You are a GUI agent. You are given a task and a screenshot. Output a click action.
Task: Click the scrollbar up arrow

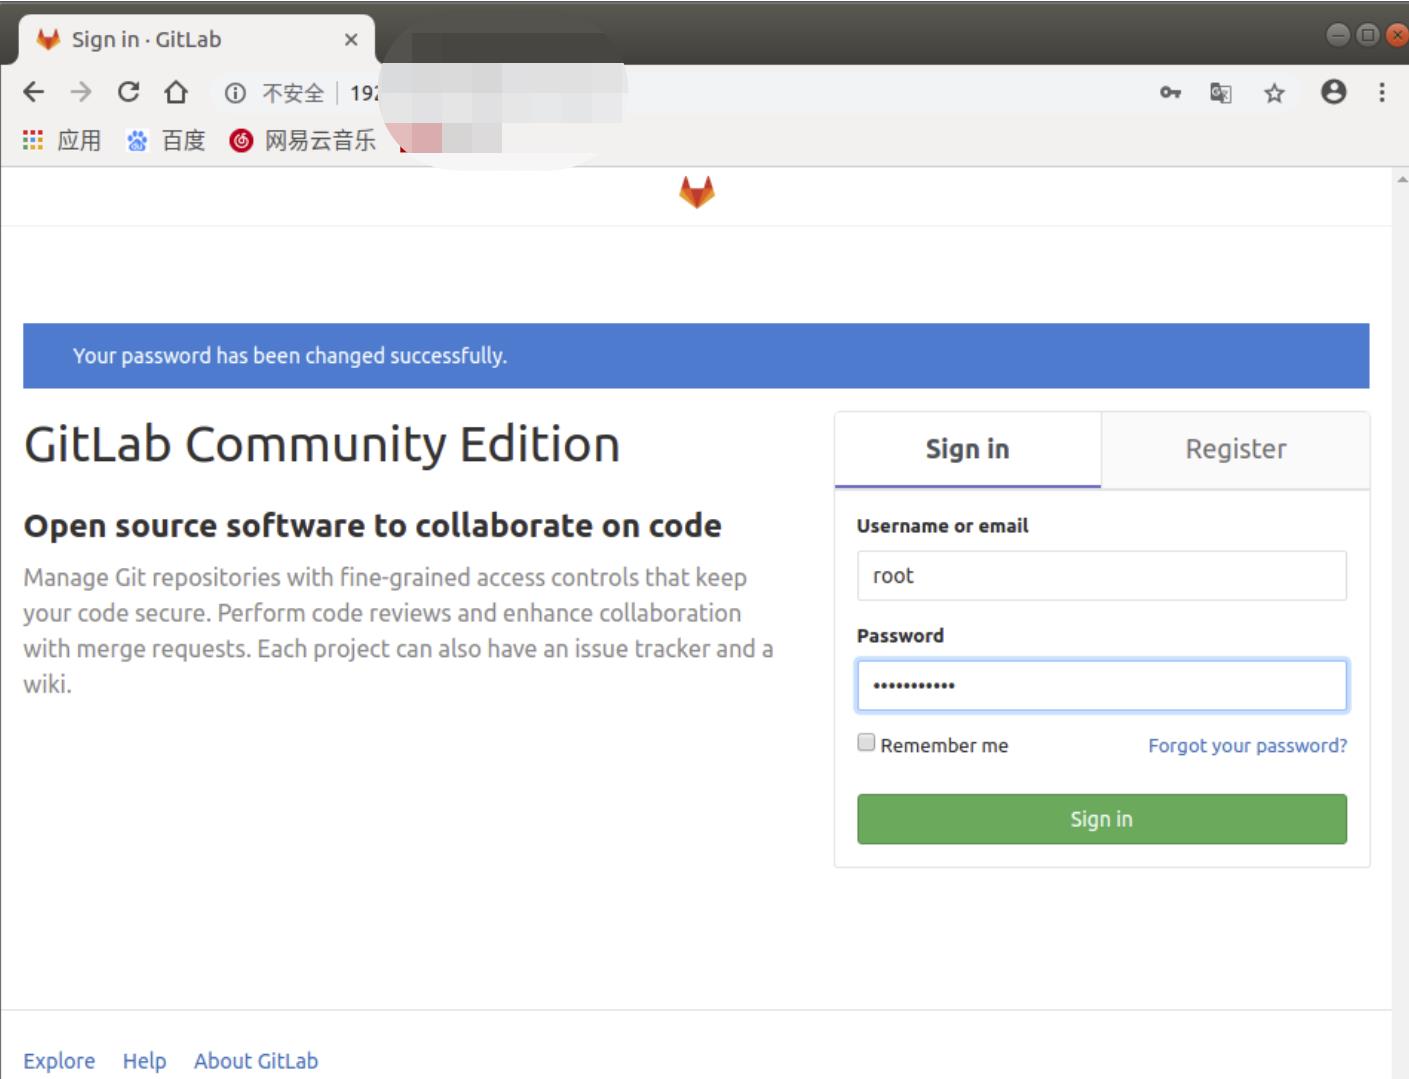point(1401,180)
